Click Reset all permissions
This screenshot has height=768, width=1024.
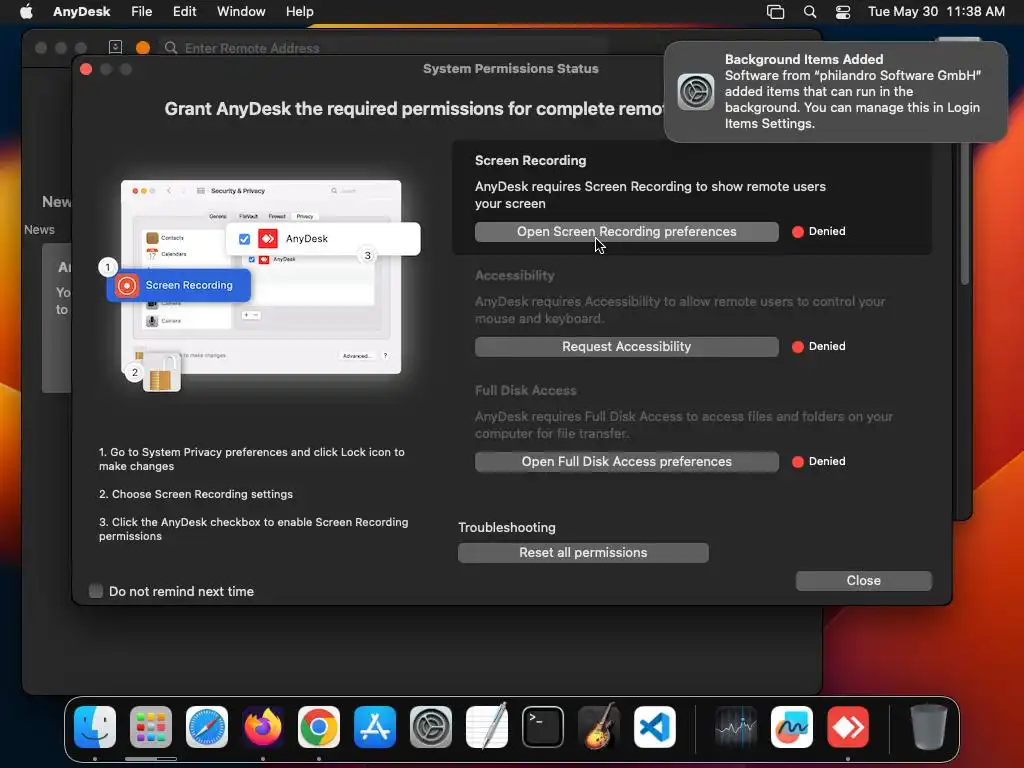pyautogui.click(x=583, y=552)
